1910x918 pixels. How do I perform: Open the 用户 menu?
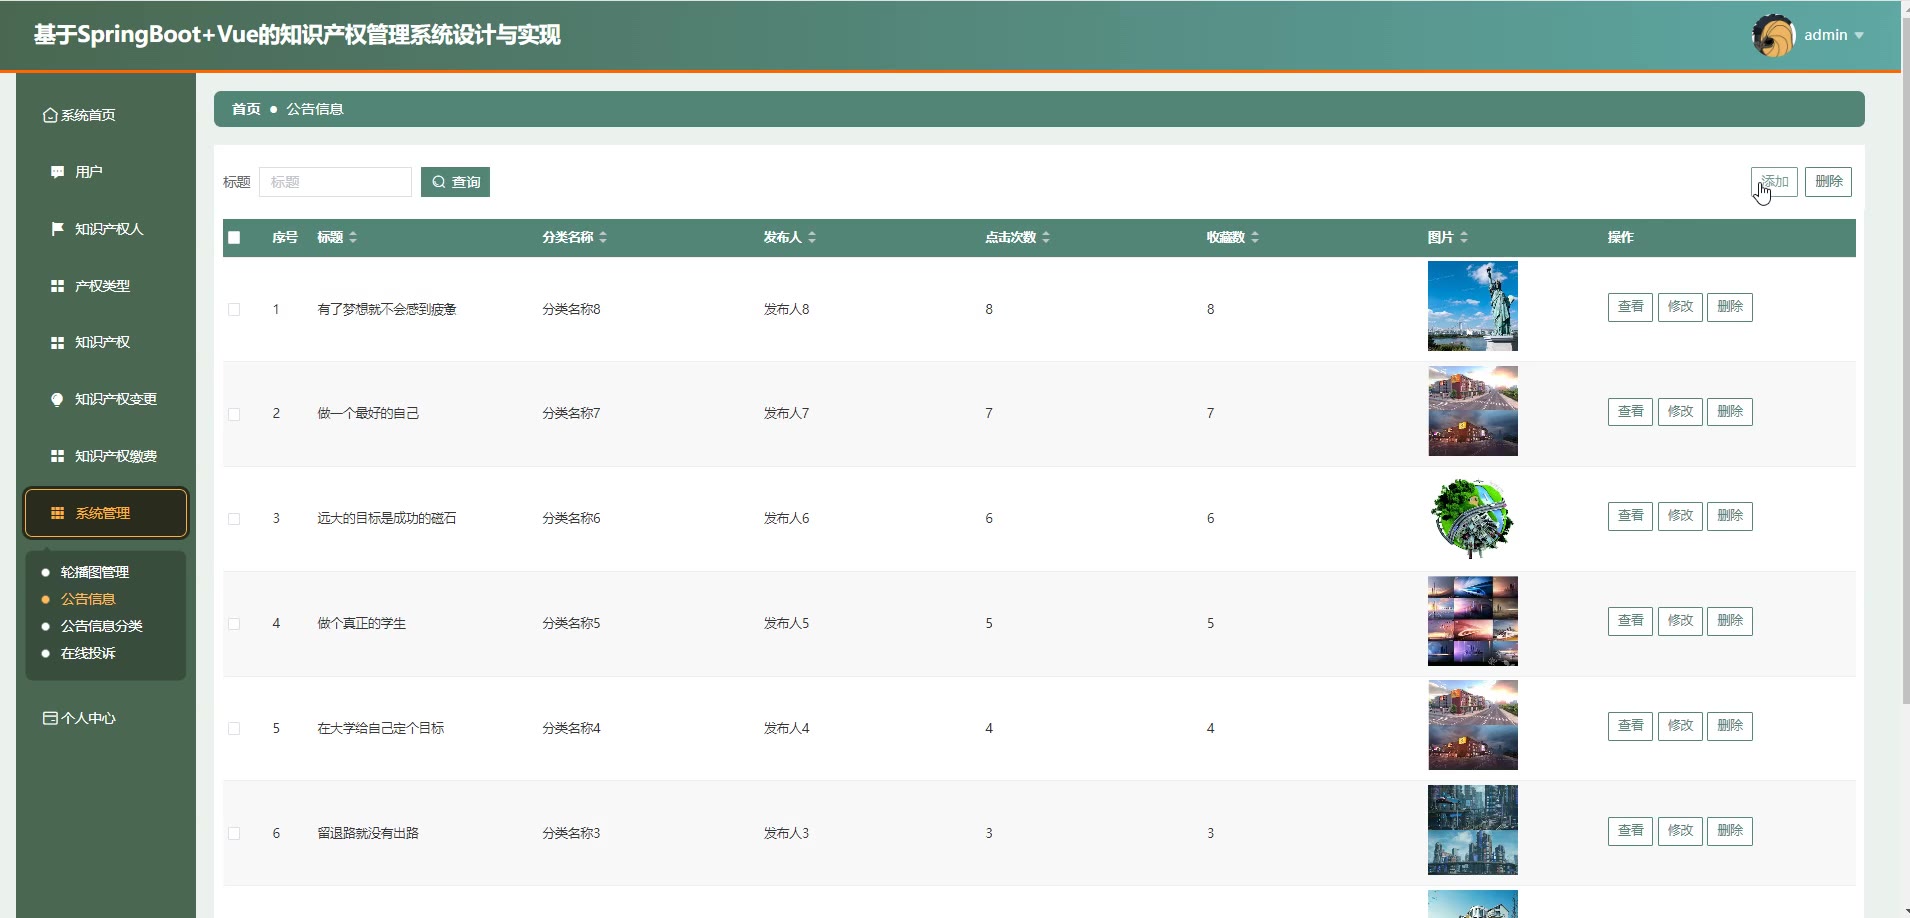pyautogui.click(x=106, y=172)
